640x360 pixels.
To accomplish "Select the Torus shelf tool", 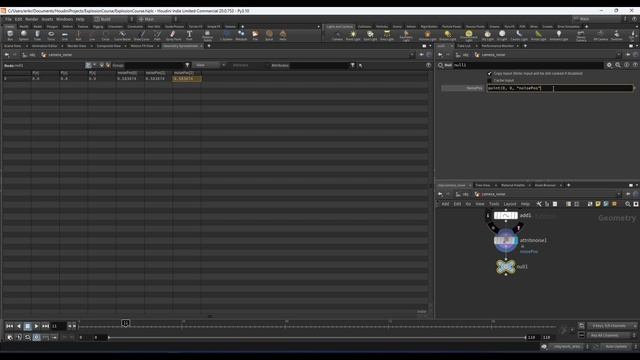I will [51, 36].
